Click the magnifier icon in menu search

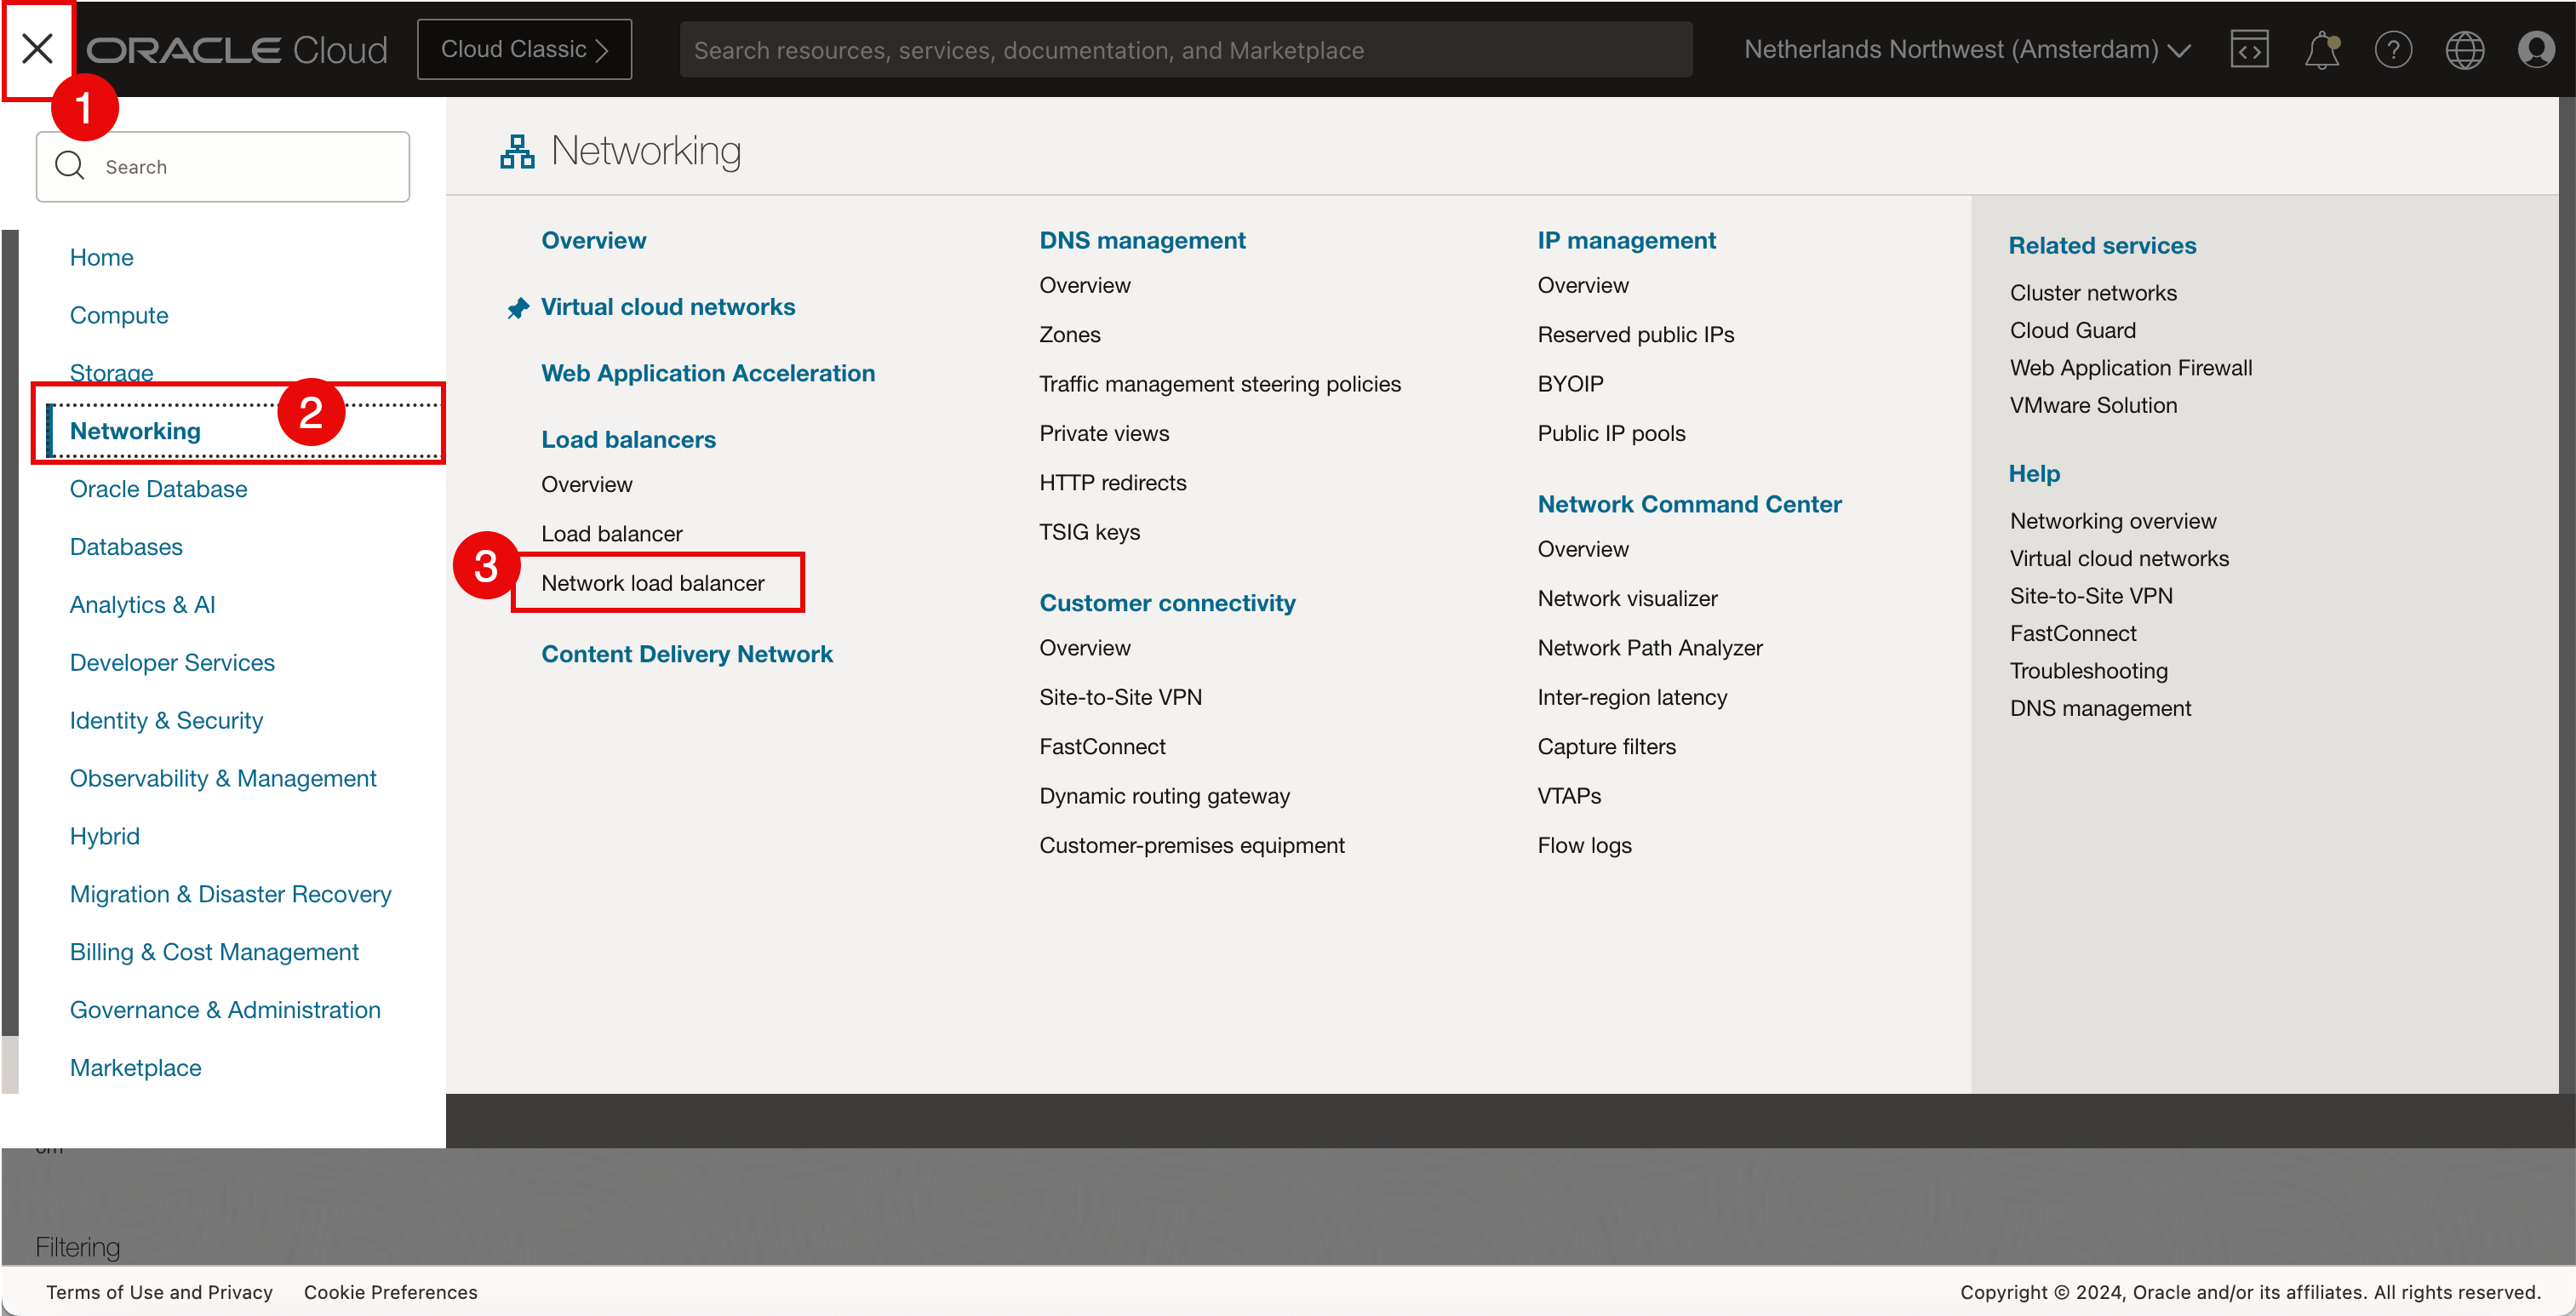[70, 166]
